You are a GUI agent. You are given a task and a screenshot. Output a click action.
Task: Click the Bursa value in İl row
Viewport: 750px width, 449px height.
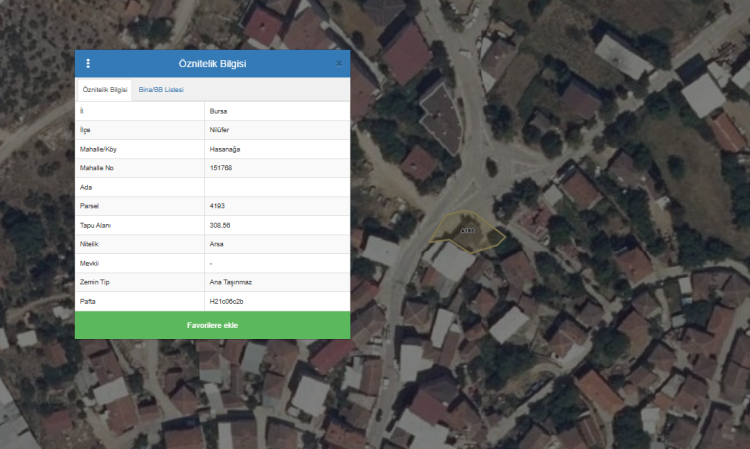[218, 111]
